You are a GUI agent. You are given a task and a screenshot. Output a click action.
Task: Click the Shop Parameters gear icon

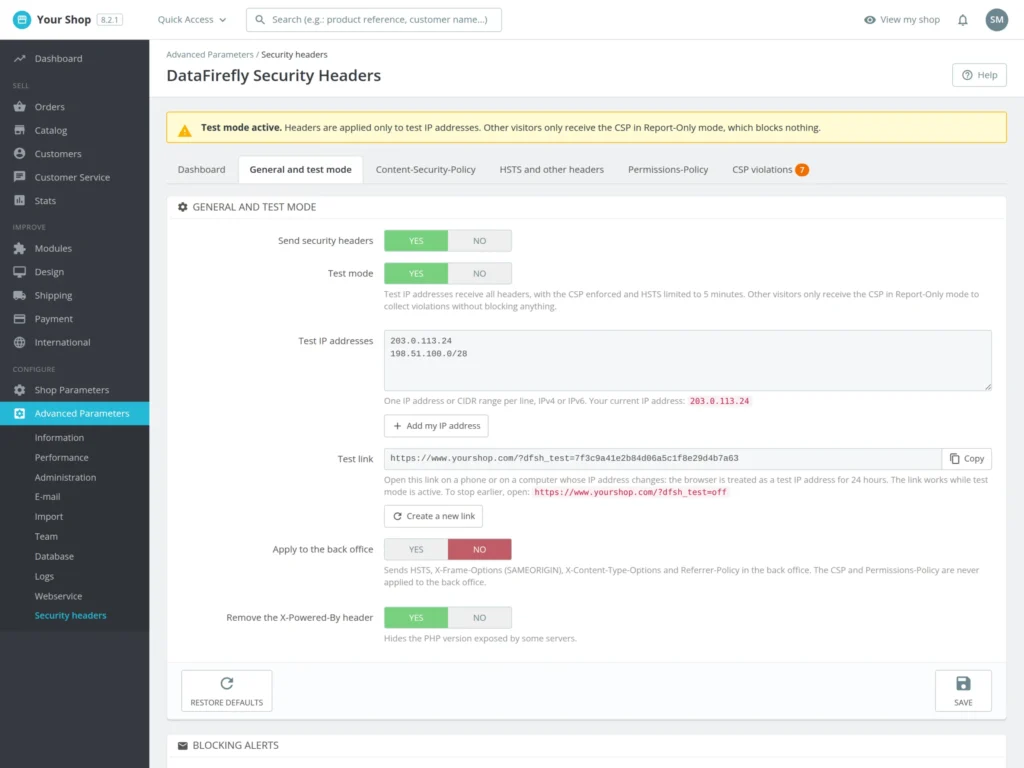(x=20, y=390)
